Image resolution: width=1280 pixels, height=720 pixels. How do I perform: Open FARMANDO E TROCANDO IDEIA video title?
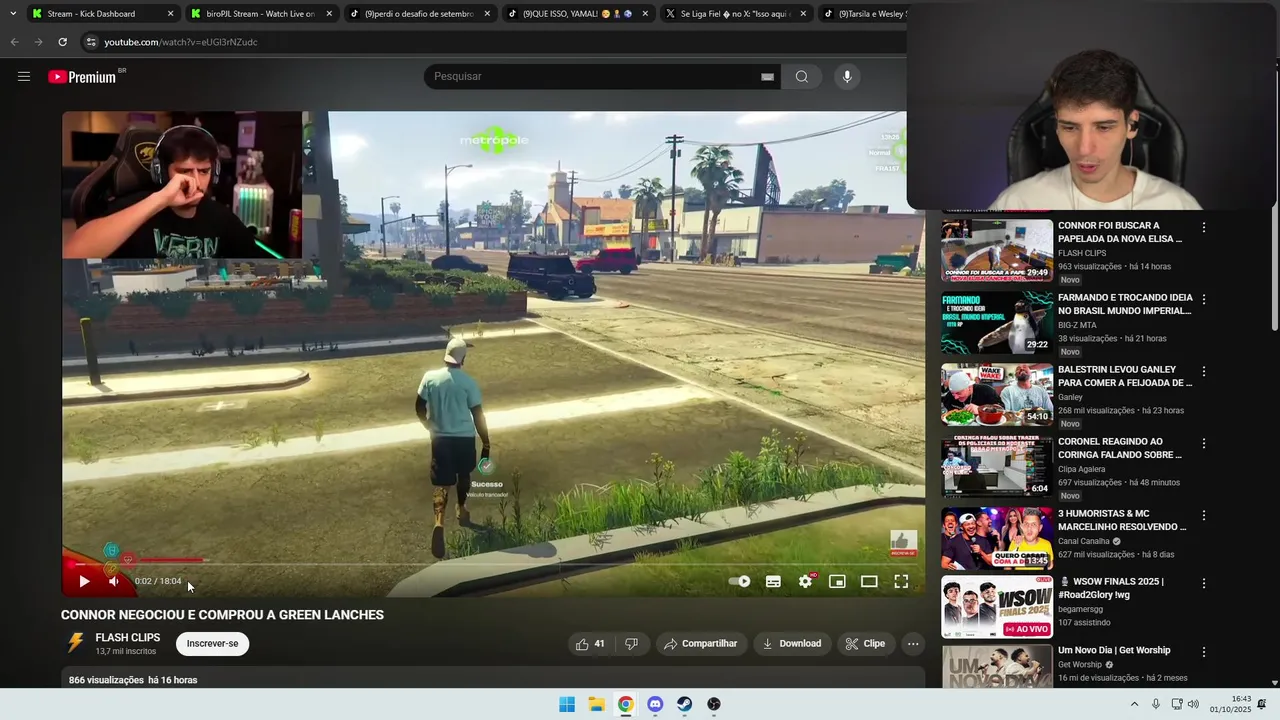coord(1125,304)
